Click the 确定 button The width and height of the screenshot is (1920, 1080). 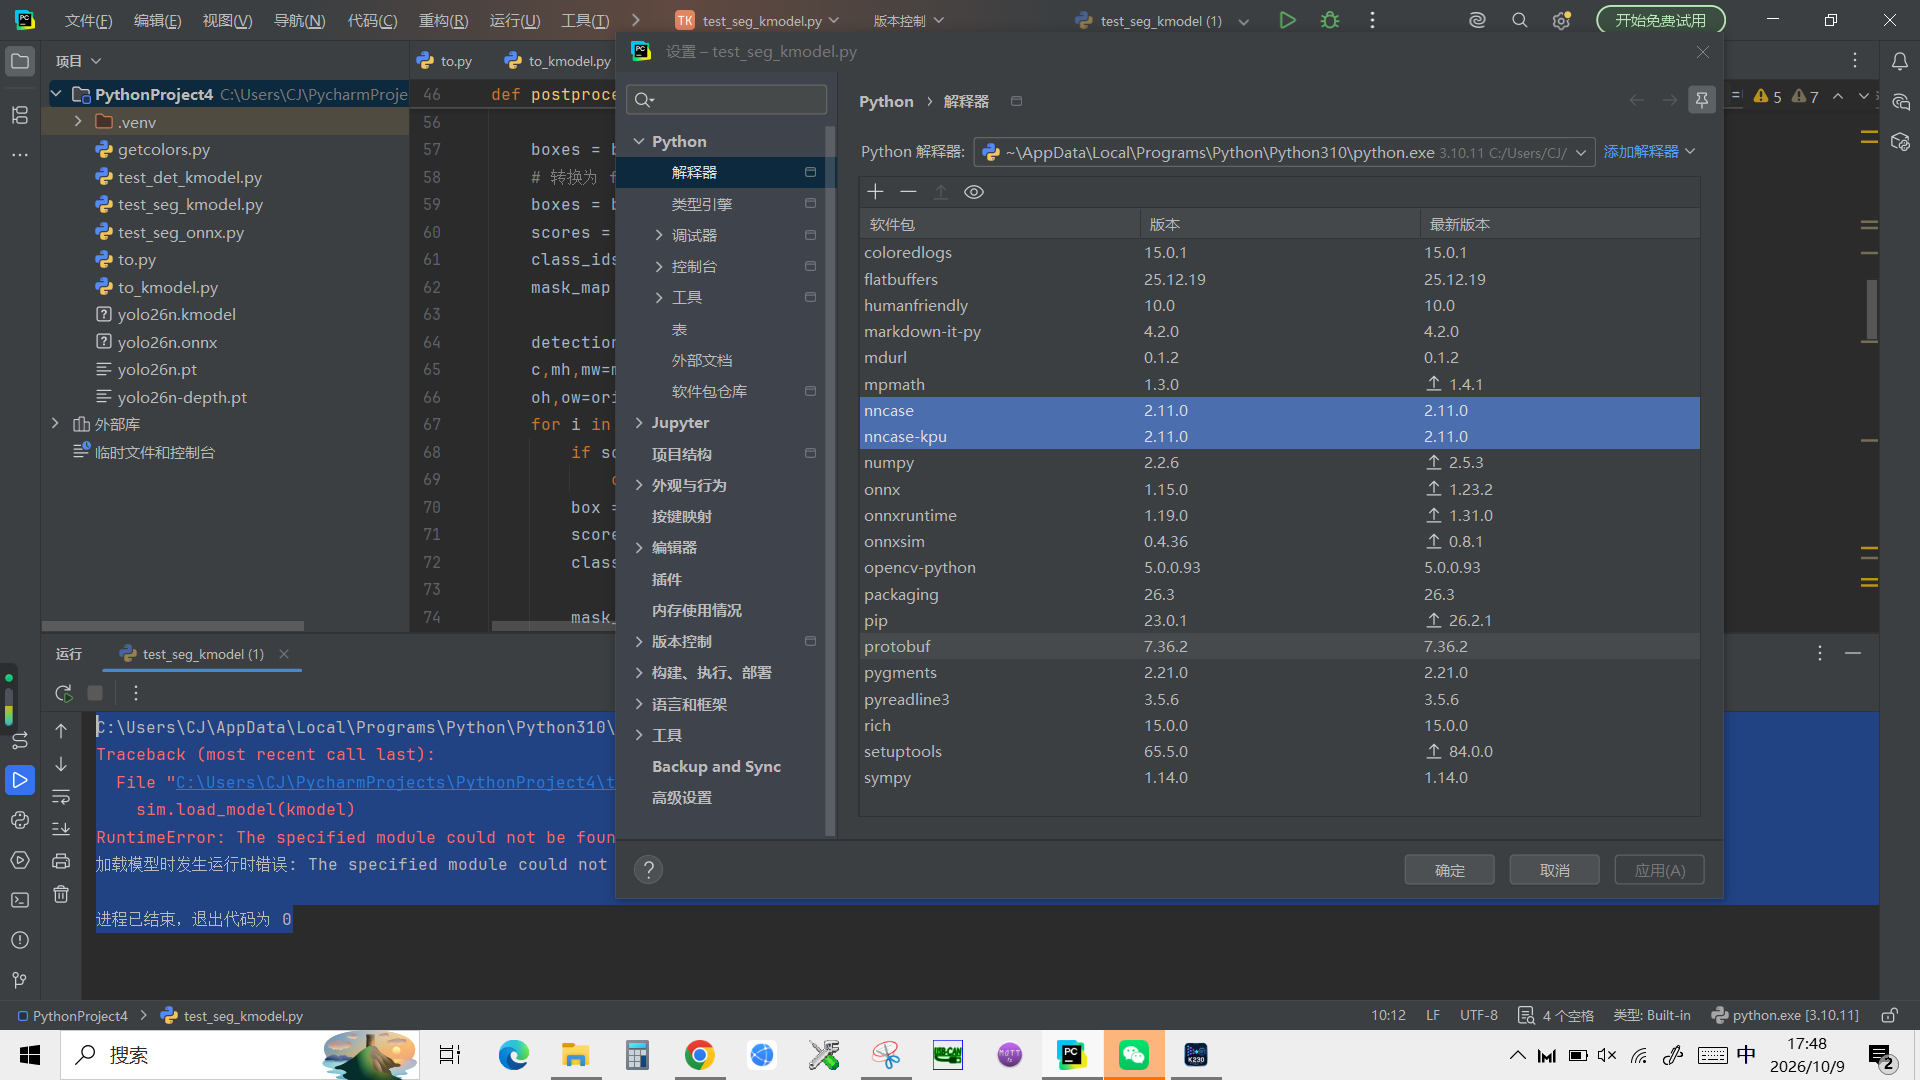(1449, 870)
